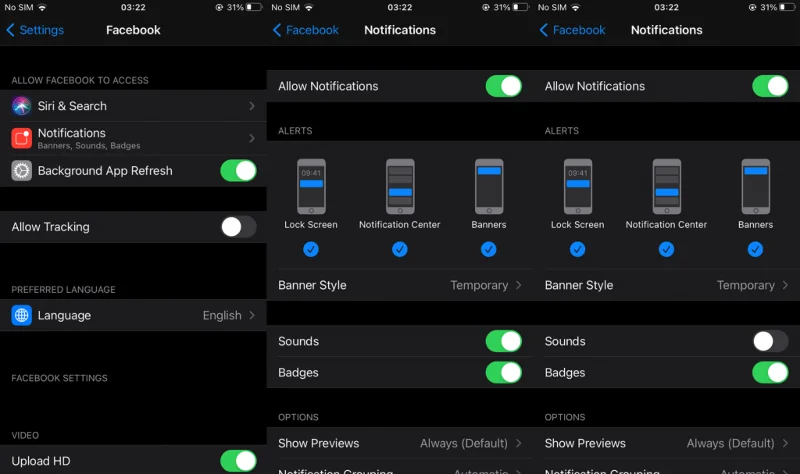Viewport: 800px width, 474px height.
Task: Tap the 'Lock Screen' label on middle screen
Action: tap(311, 224)
